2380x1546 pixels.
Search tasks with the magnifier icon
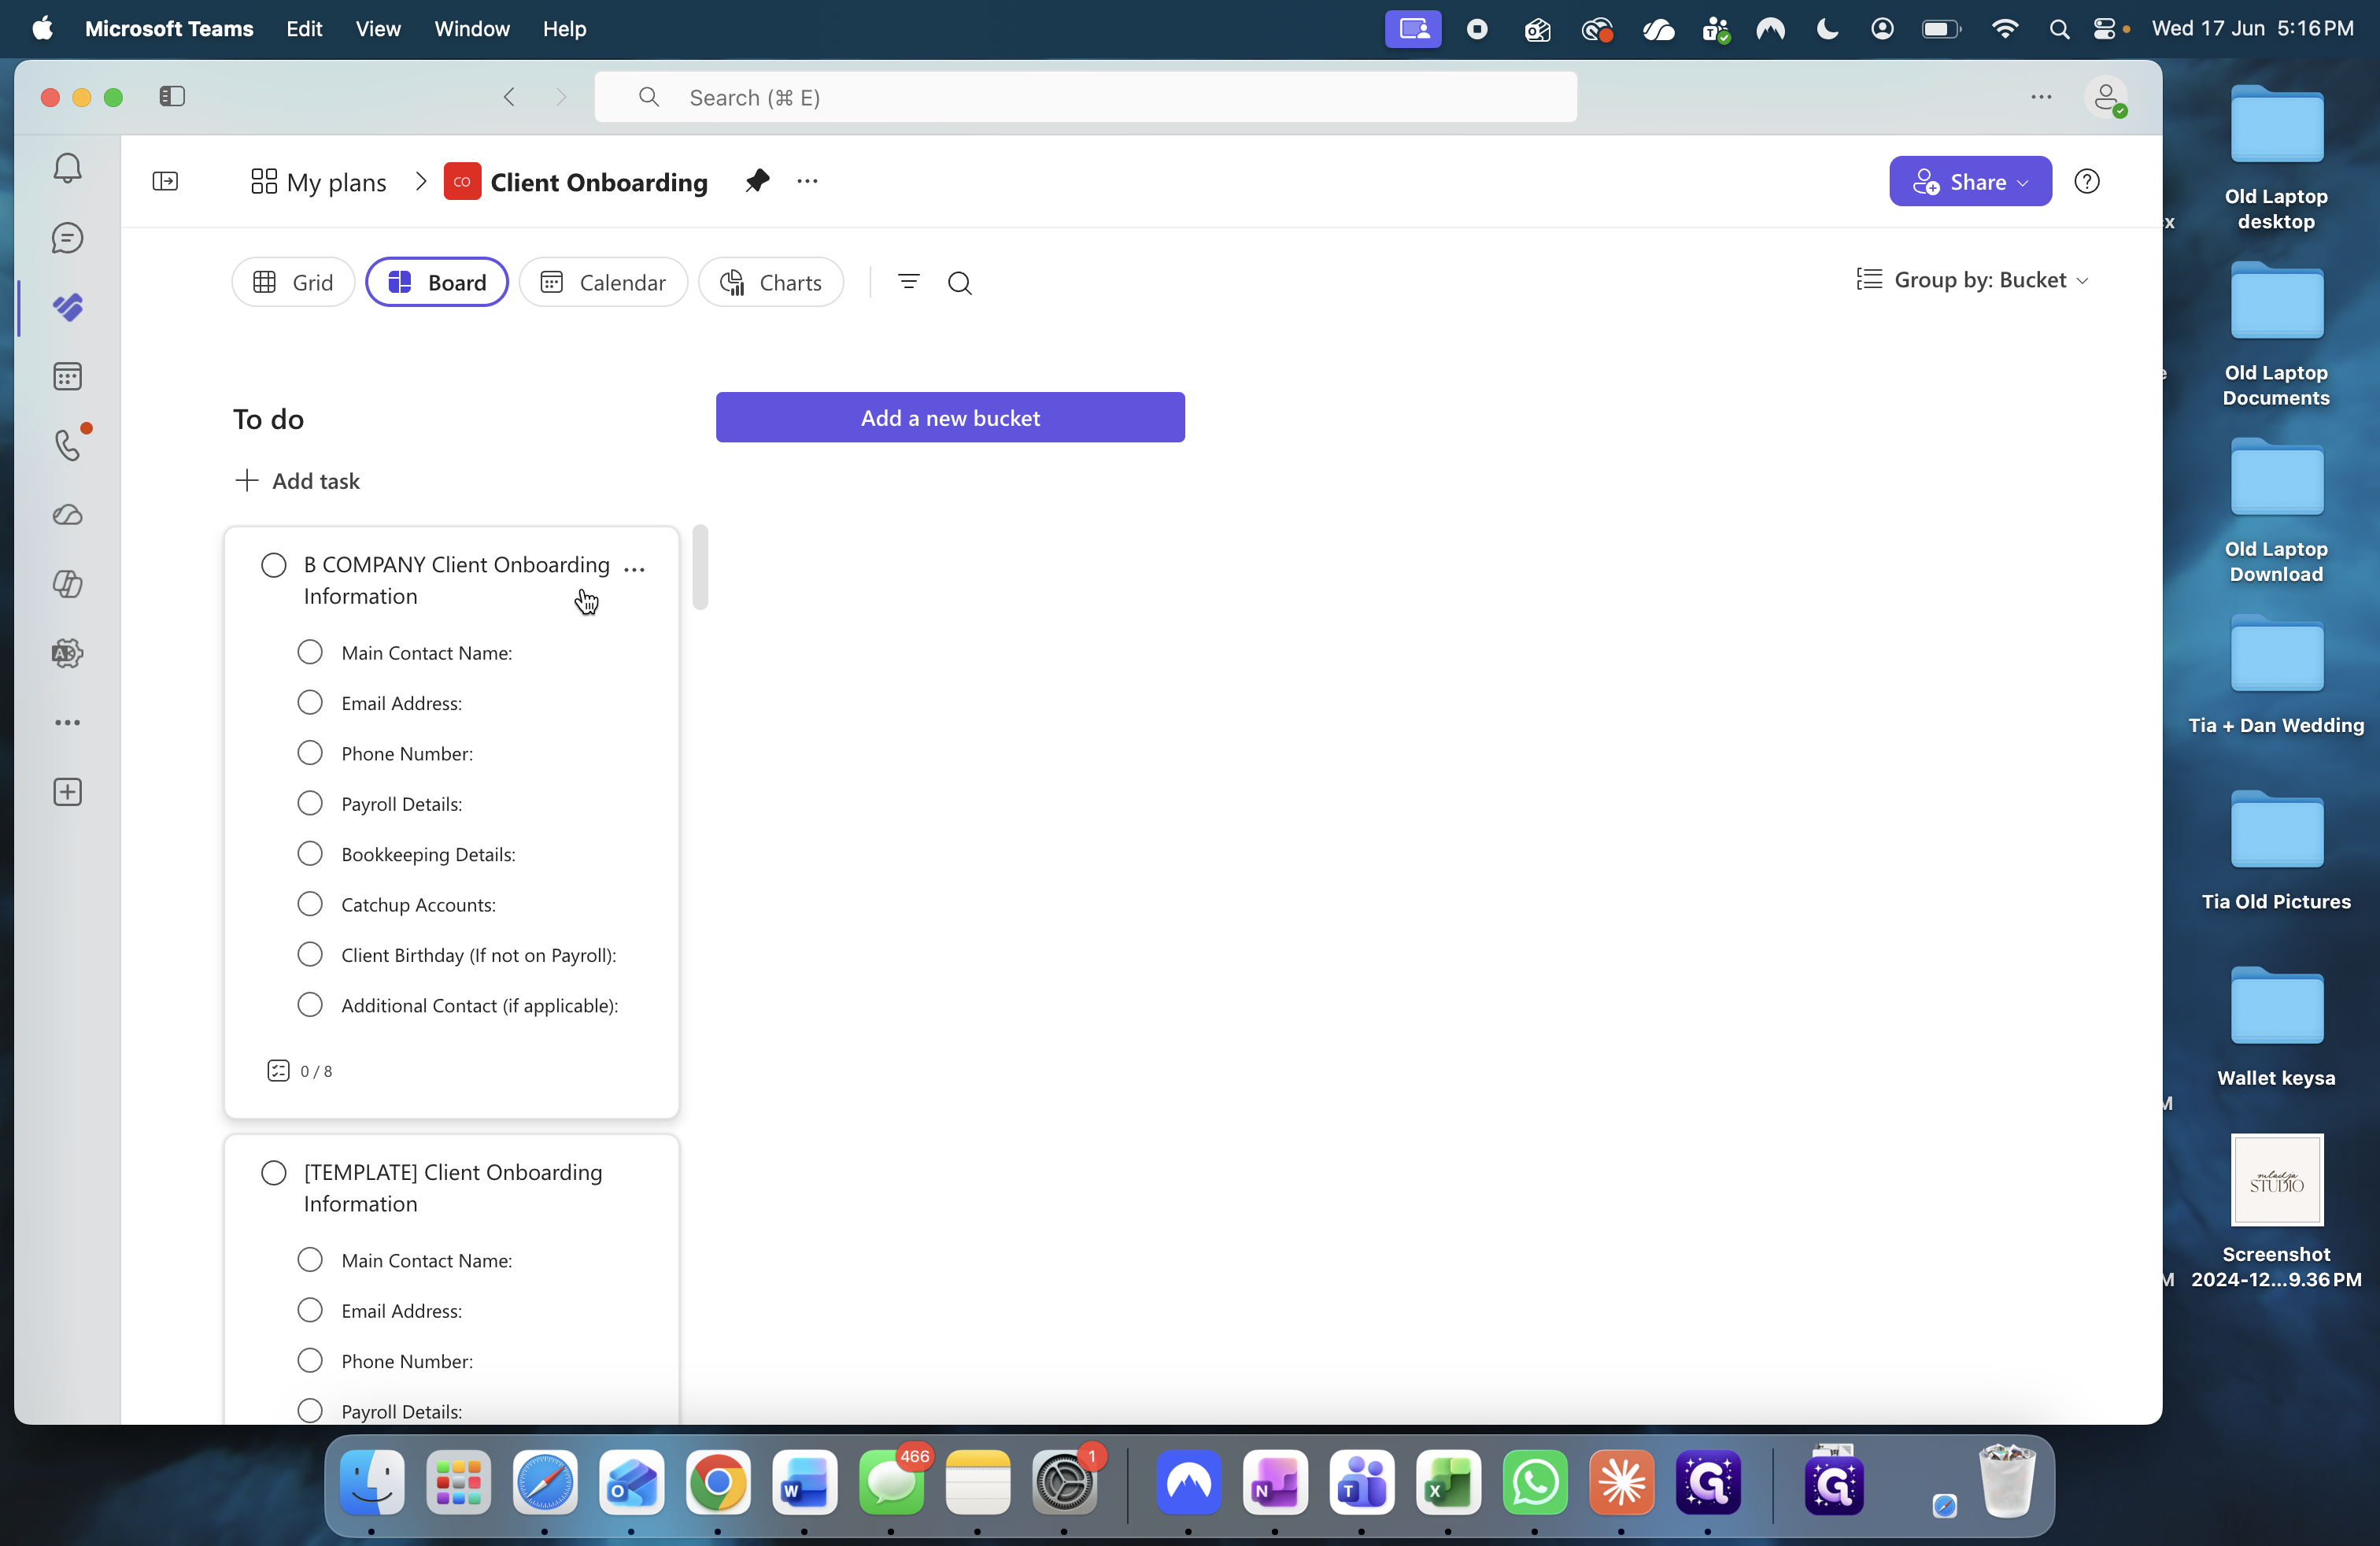click(x=960, y=283)
